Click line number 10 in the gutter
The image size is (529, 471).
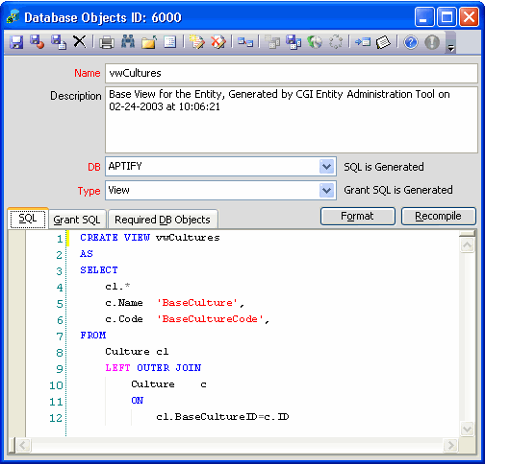tap(56, 385)
